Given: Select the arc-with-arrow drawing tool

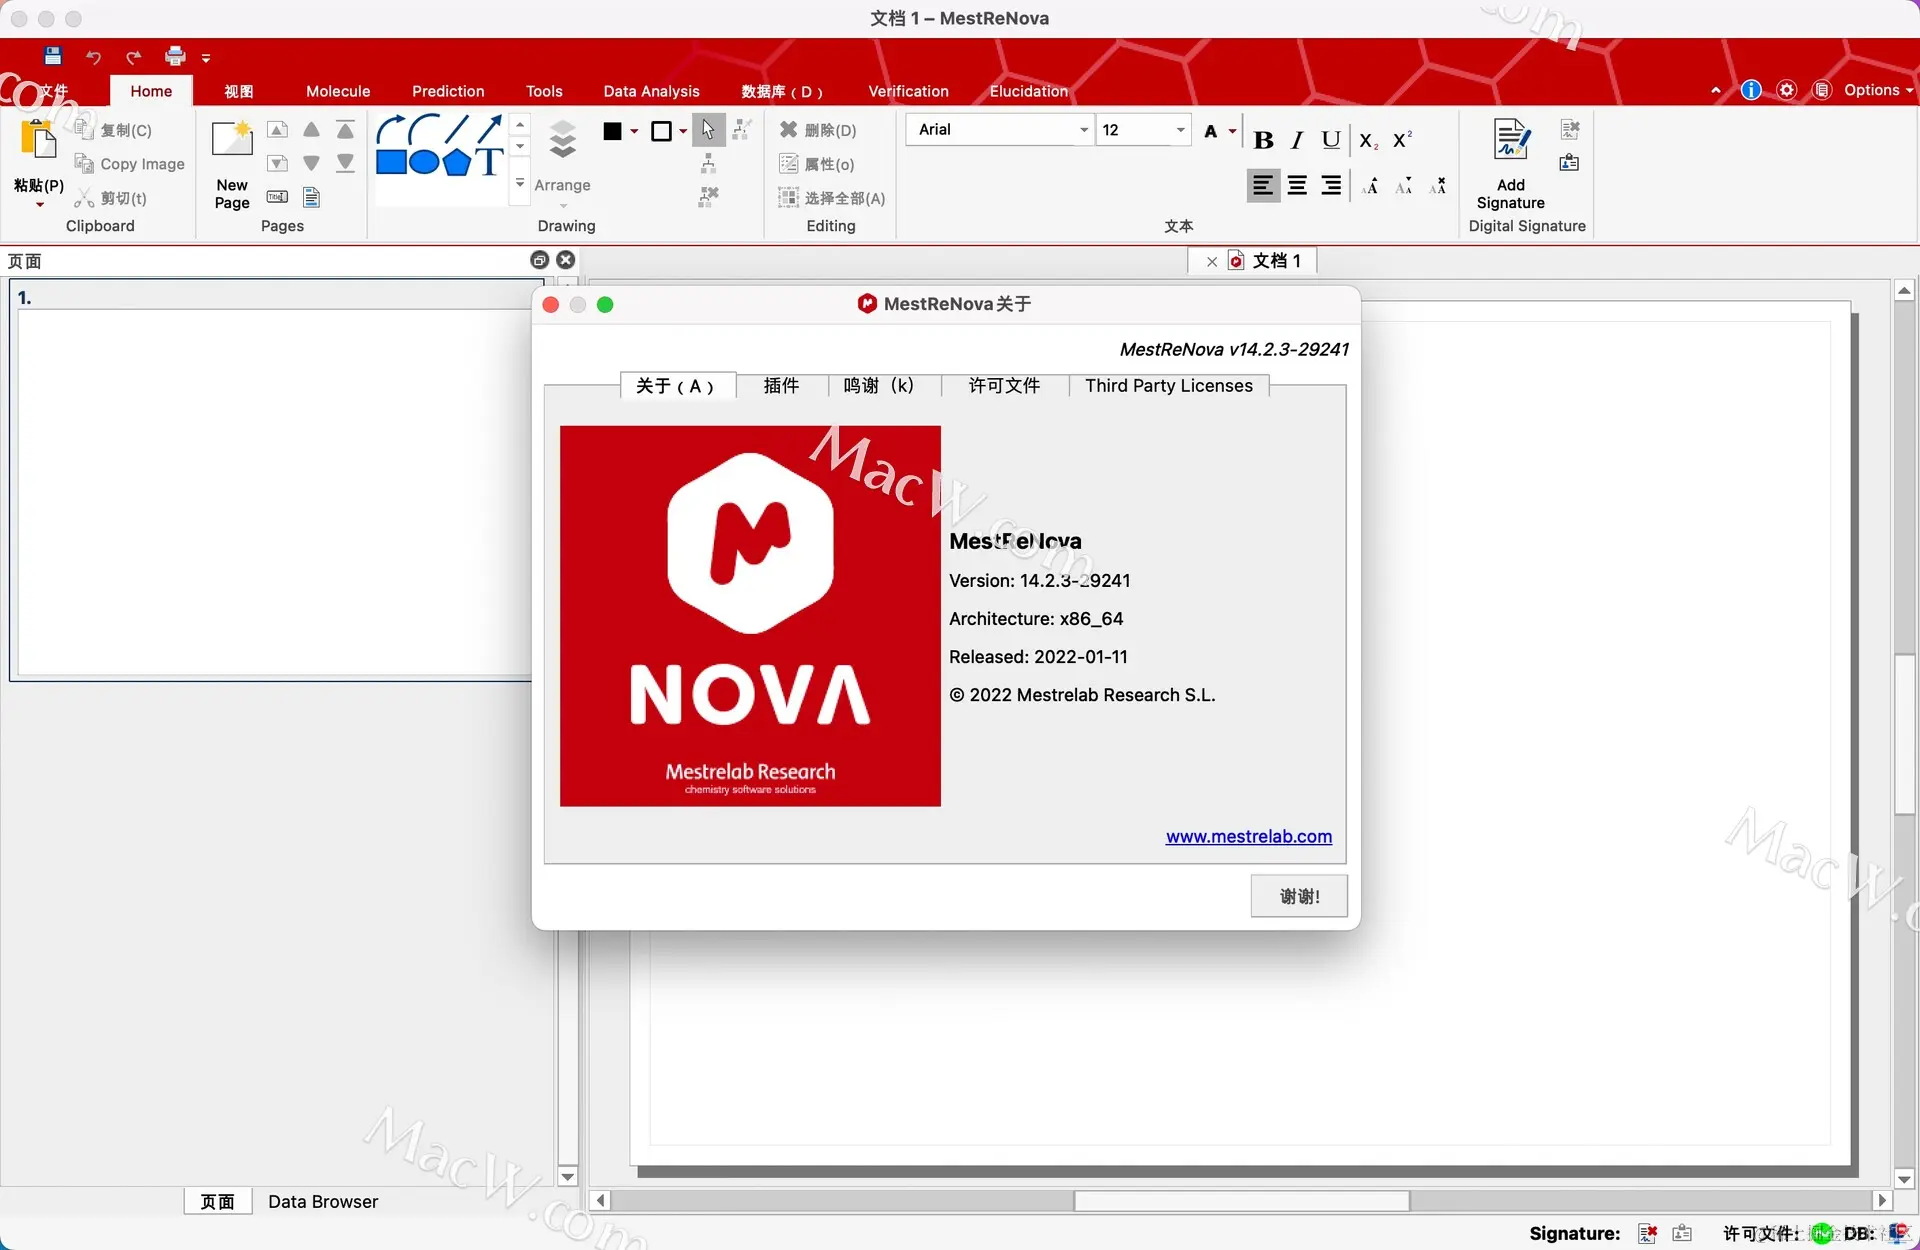Looking at the screenshot, I should click(x=391, y=128).
